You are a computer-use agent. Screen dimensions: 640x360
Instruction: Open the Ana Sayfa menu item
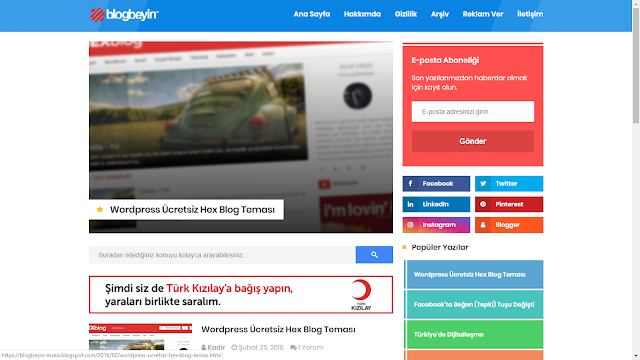pyautogui.click(x=311, y=14)
